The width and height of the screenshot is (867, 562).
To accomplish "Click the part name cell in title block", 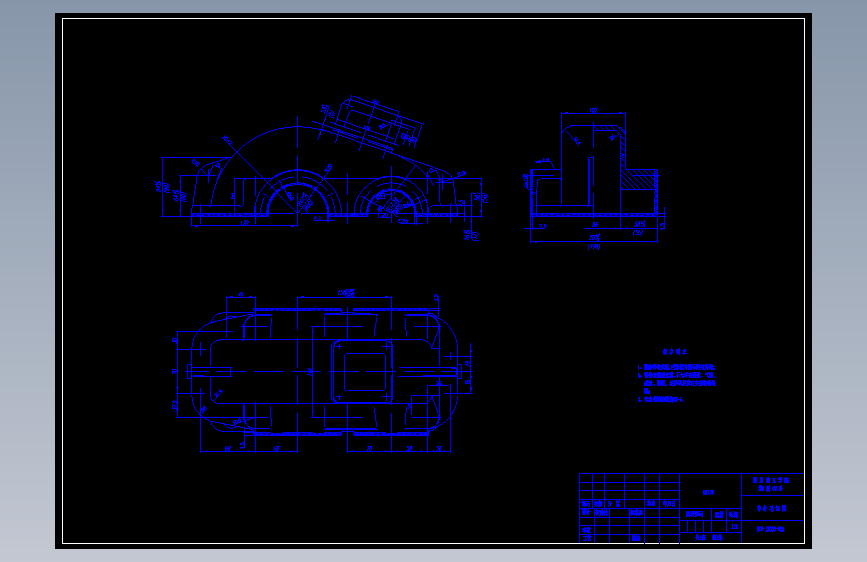I will tap(772, 508).
